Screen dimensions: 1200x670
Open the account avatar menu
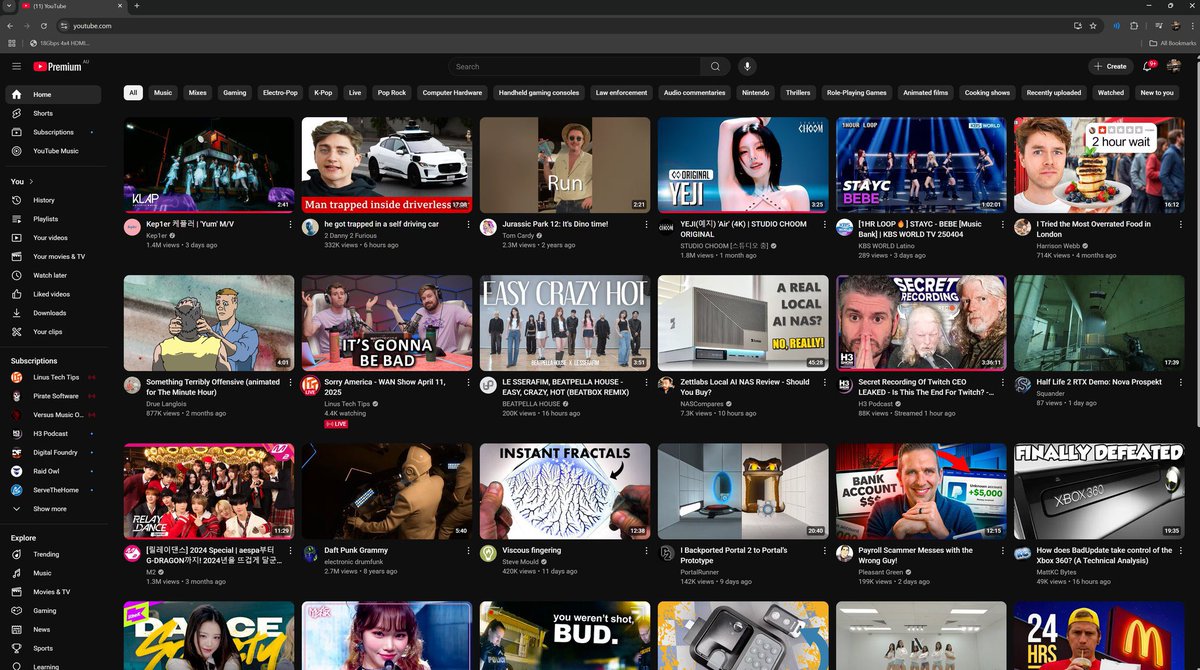pos(1175,66)
